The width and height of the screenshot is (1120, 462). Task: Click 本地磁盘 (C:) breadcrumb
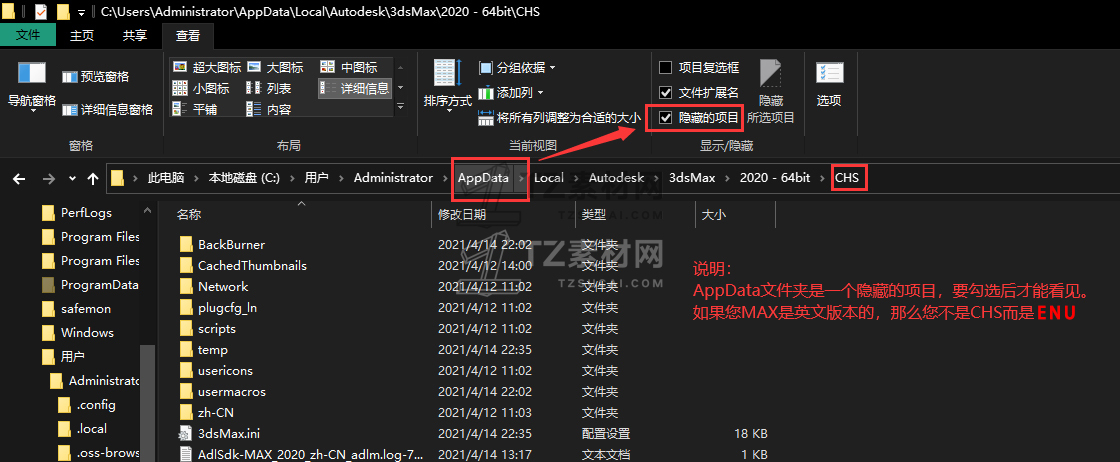tap(244, 178)
